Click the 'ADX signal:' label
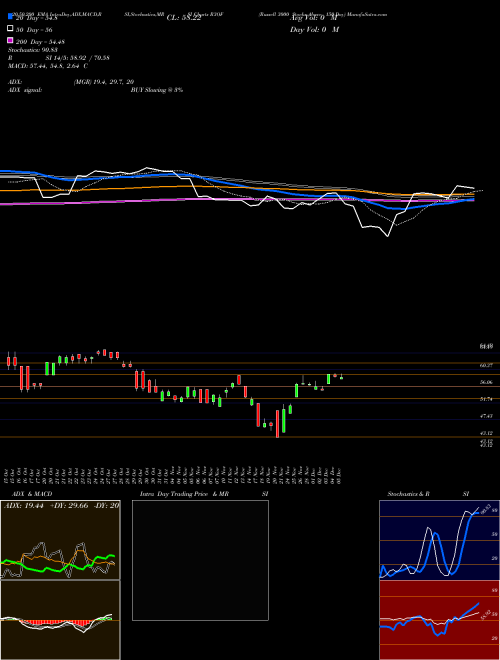Screen dimensions: 500x660 tap(25, 90)
